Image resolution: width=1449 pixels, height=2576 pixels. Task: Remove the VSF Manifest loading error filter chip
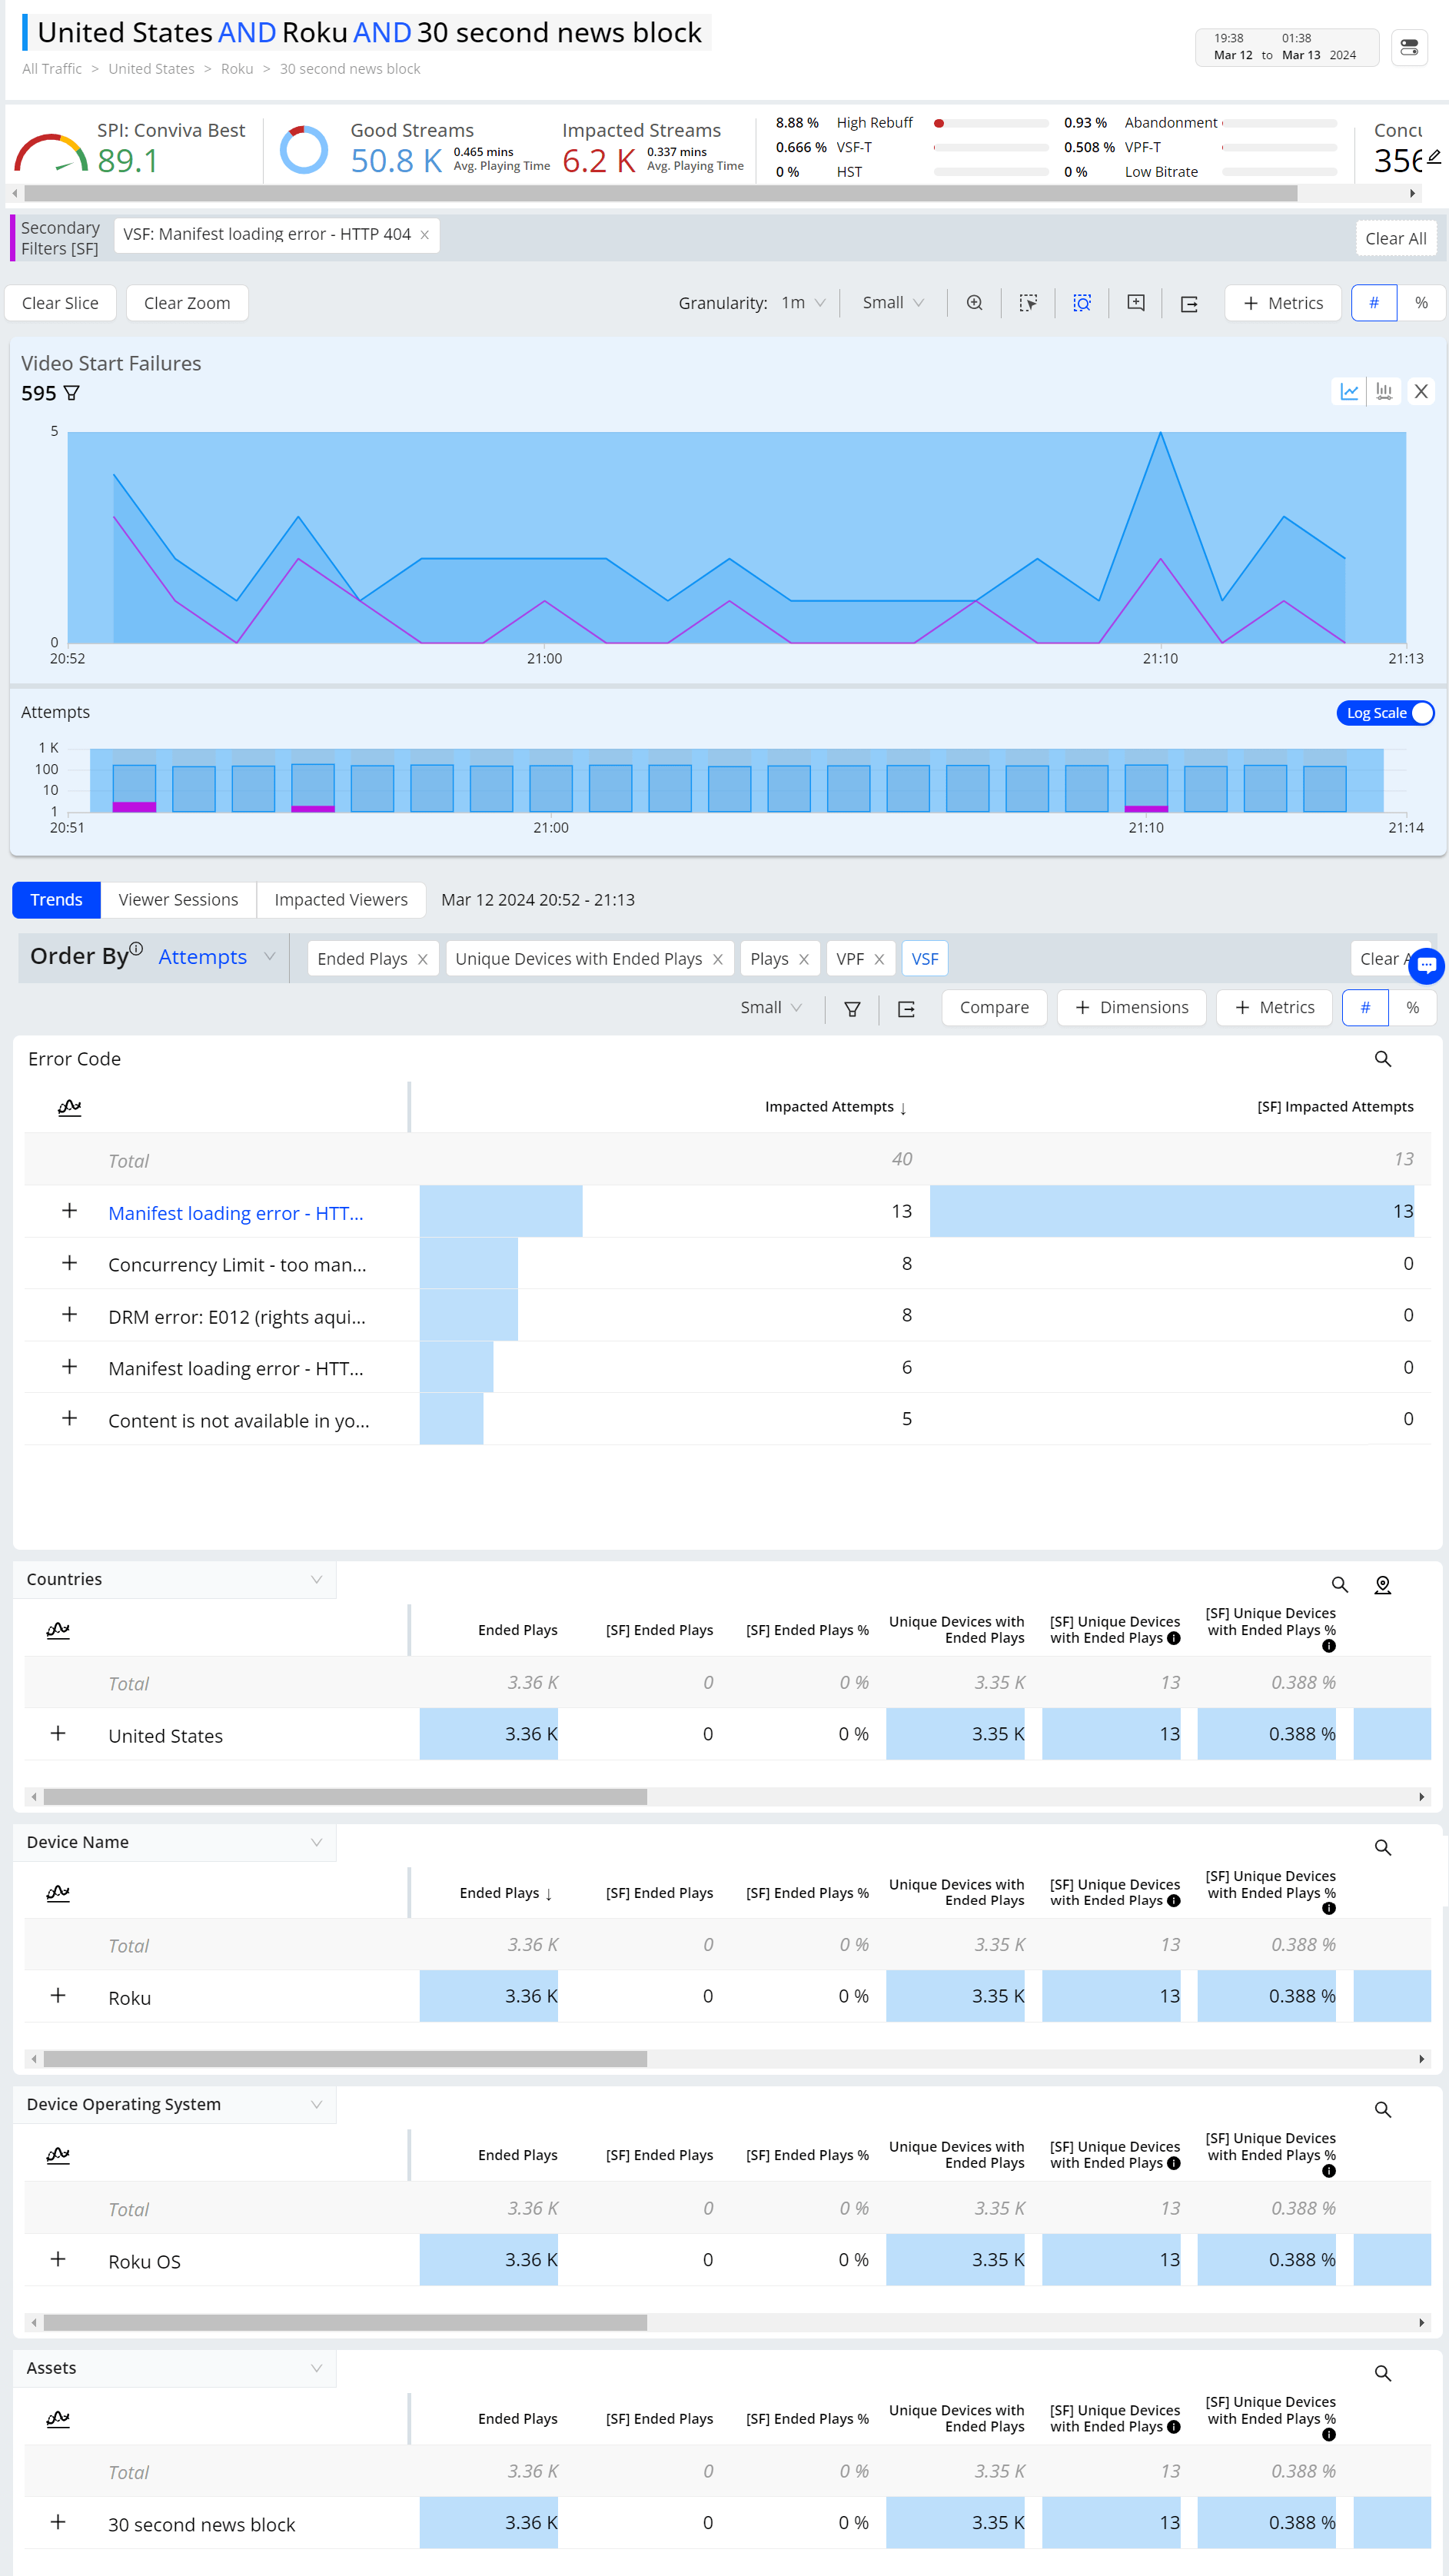click(x=424, y=235)
